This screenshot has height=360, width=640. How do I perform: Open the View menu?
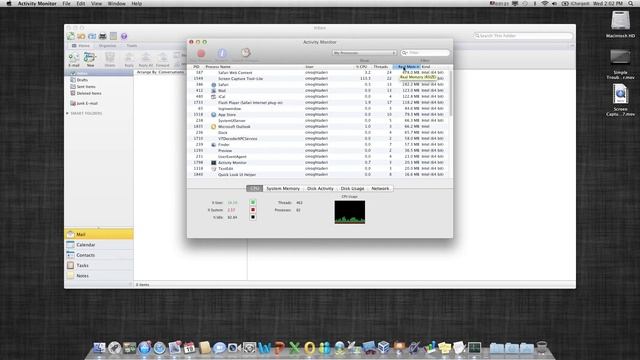(96, 4)
